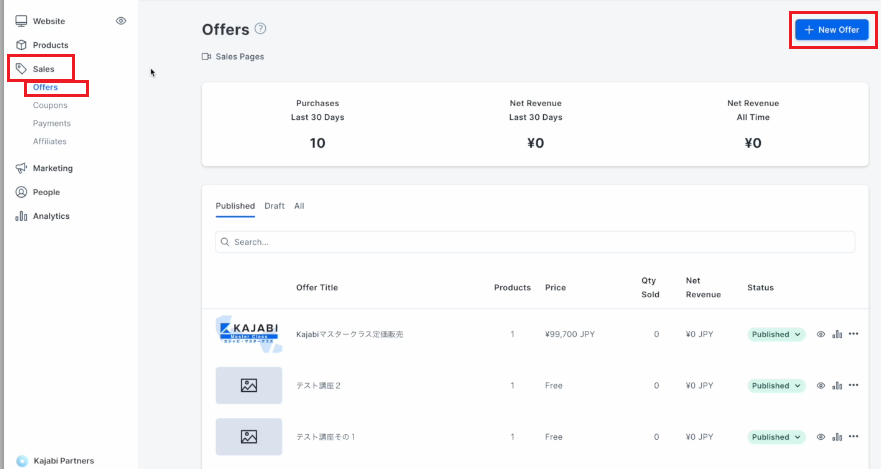Preview the テスト講座２ offer with eye icon
This screenshot has height=469, width=881.
click(x=821, y=386)
